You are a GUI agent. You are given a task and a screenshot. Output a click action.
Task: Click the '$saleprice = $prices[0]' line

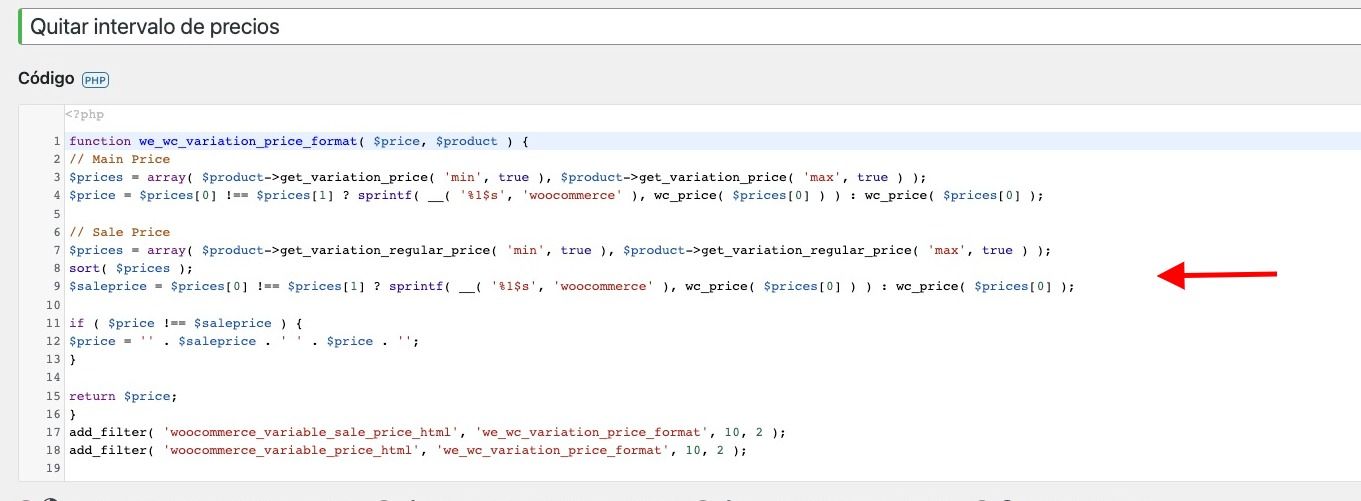pos(572,286)
